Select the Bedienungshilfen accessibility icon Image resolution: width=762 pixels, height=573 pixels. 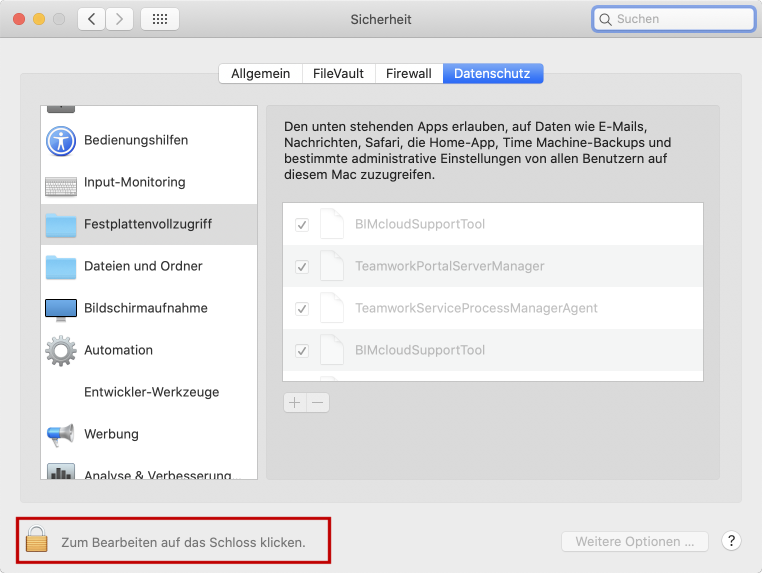(x=61, y=140)
